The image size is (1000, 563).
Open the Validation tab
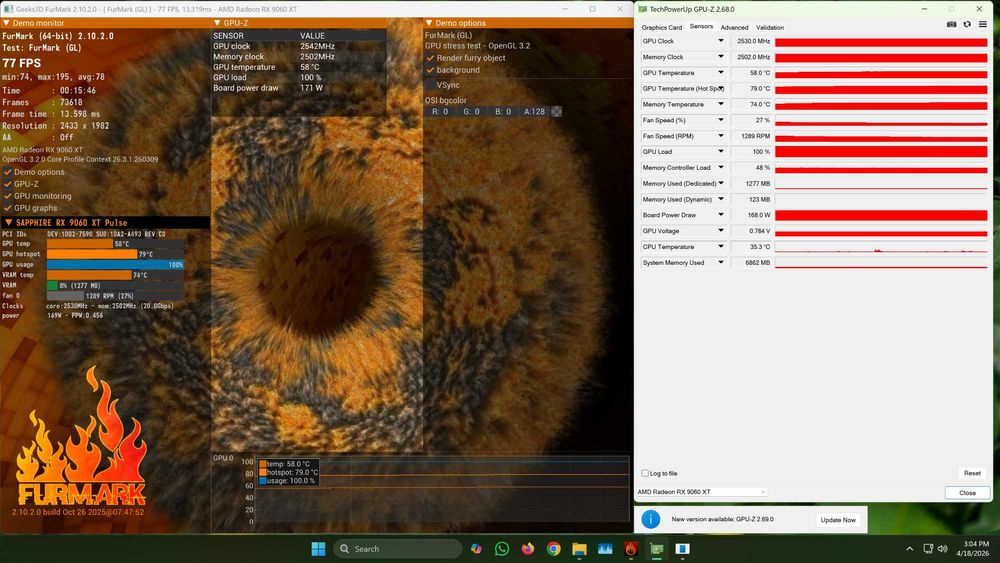tap(770, 27)
